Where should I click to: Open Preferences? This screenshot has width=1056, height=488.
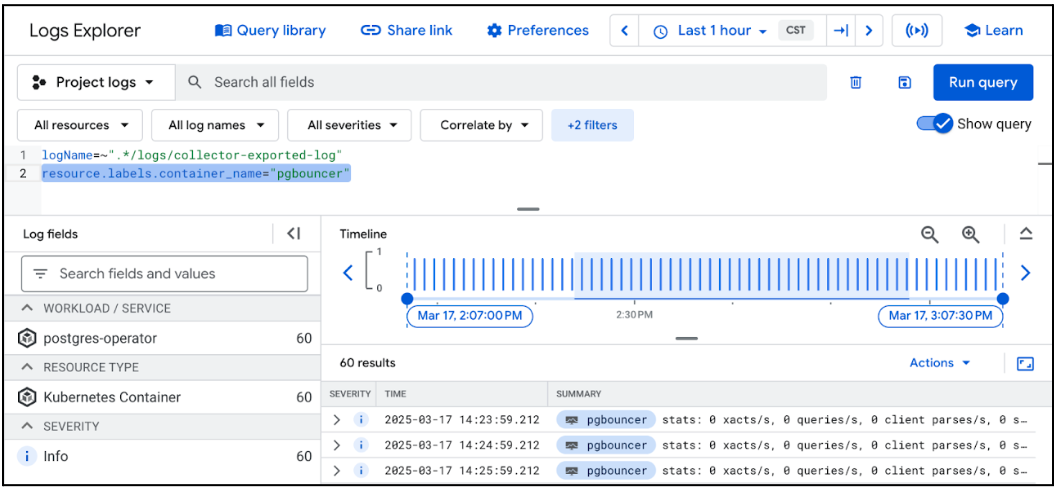point(537,30)
